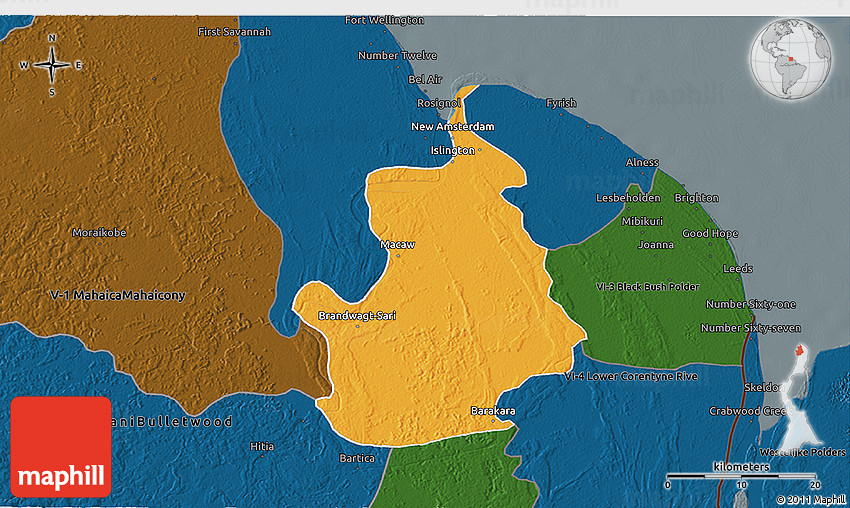Select the New Amsterdam label
This screenshot has height=508, width=850.
pos(452,127)
